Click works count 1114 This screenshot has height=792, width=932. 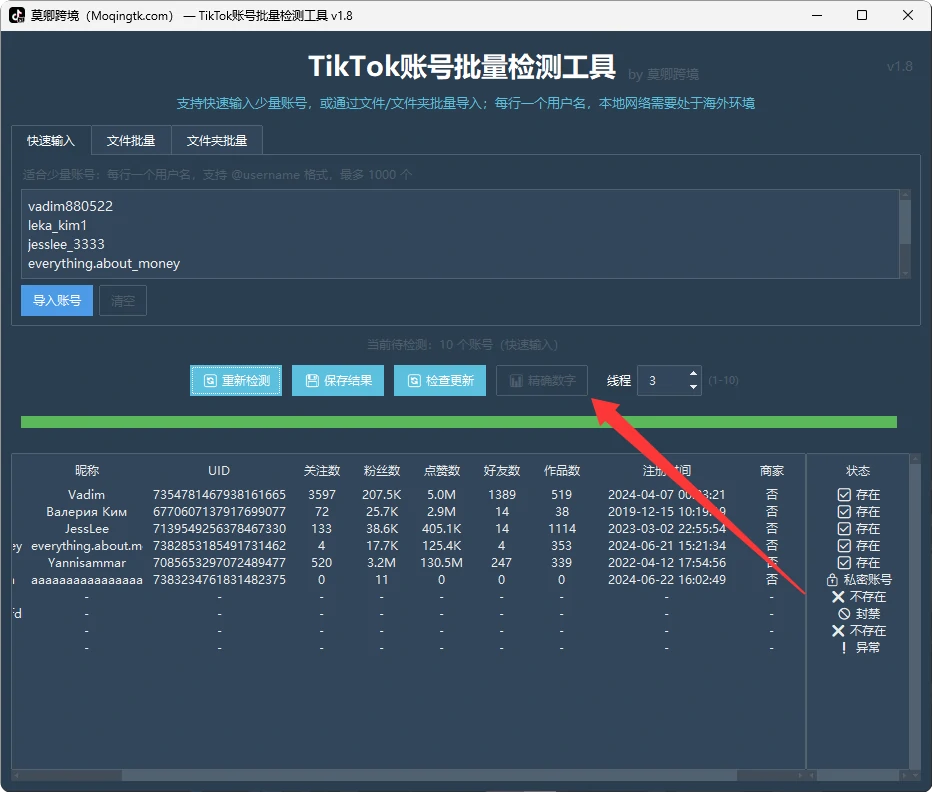click(x=562, y=529)
